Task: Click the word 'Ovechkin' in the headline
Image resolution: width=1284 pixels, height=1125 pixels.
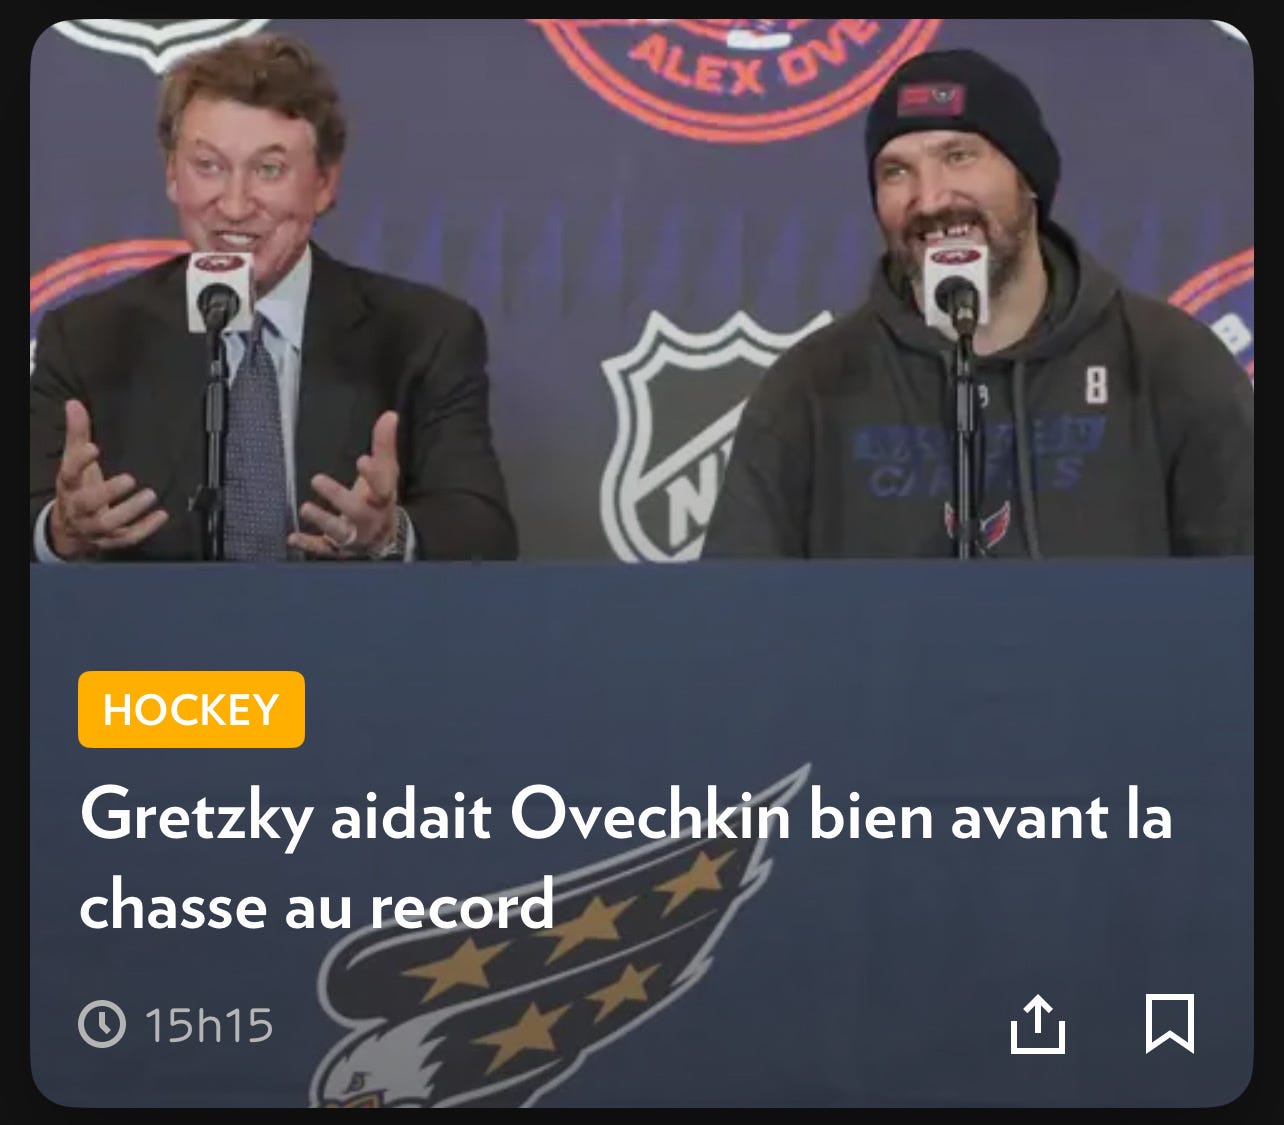Action: [650, 816]
